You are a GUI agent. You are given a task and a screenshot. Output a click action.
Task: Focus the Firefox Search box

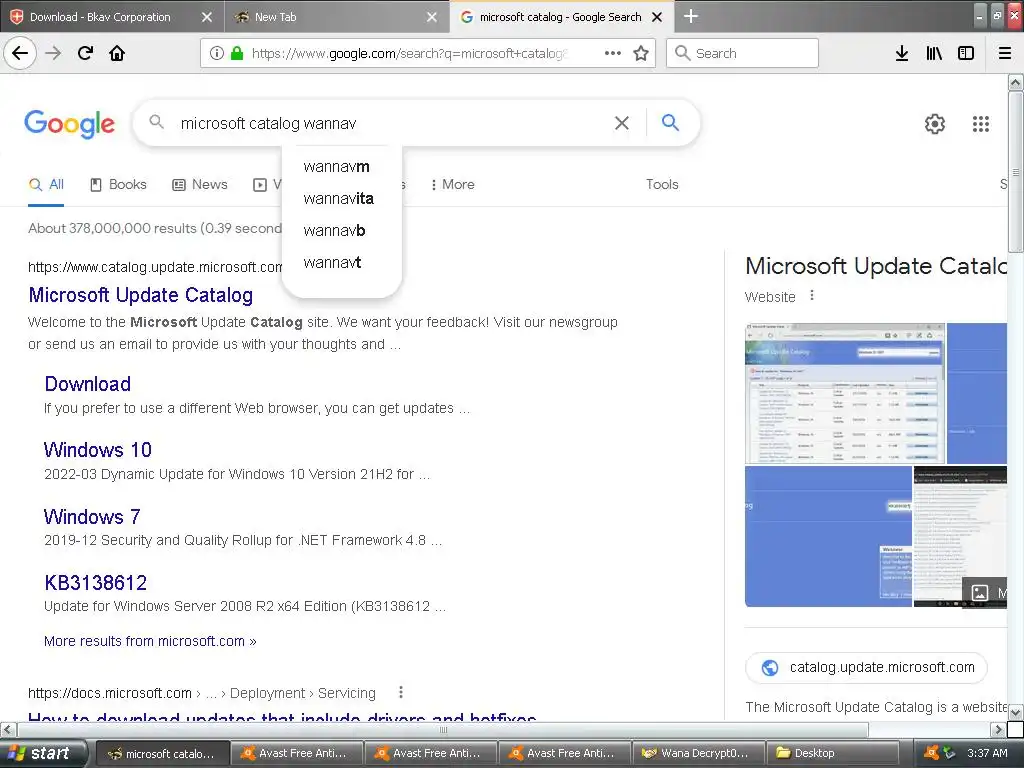click(743, 53)
